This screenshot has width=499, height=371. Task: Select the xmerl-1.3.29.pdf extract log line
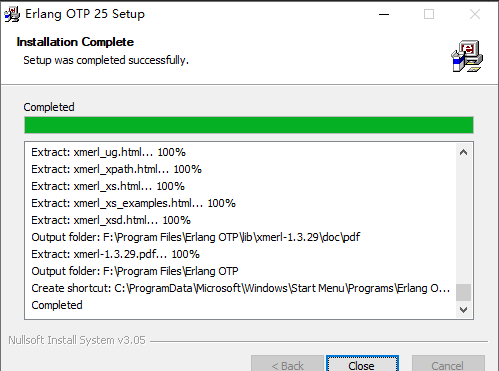click(115, 254)
